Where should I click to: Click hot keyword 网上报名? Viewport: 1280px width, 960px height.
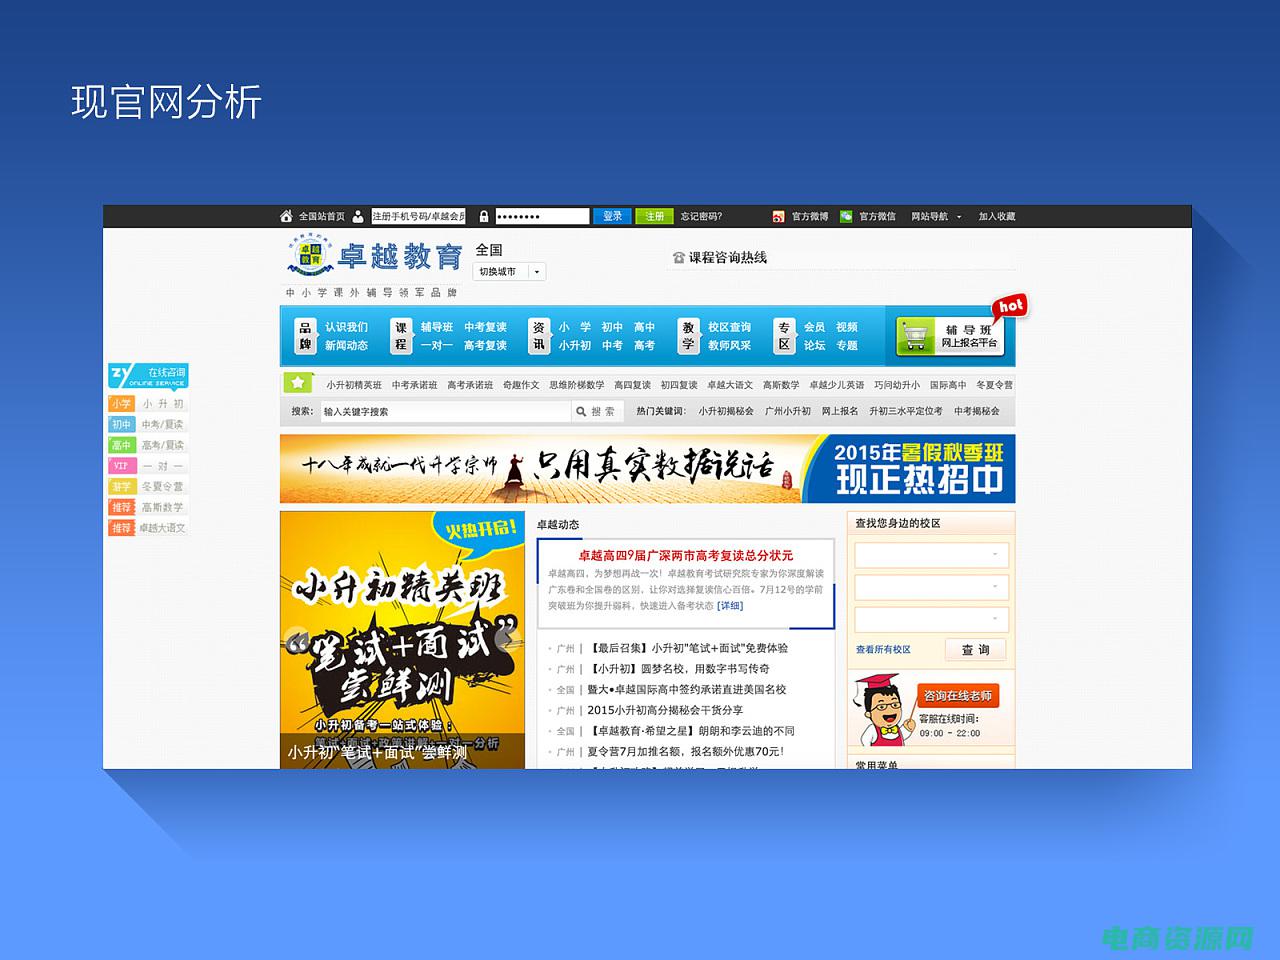840,411
